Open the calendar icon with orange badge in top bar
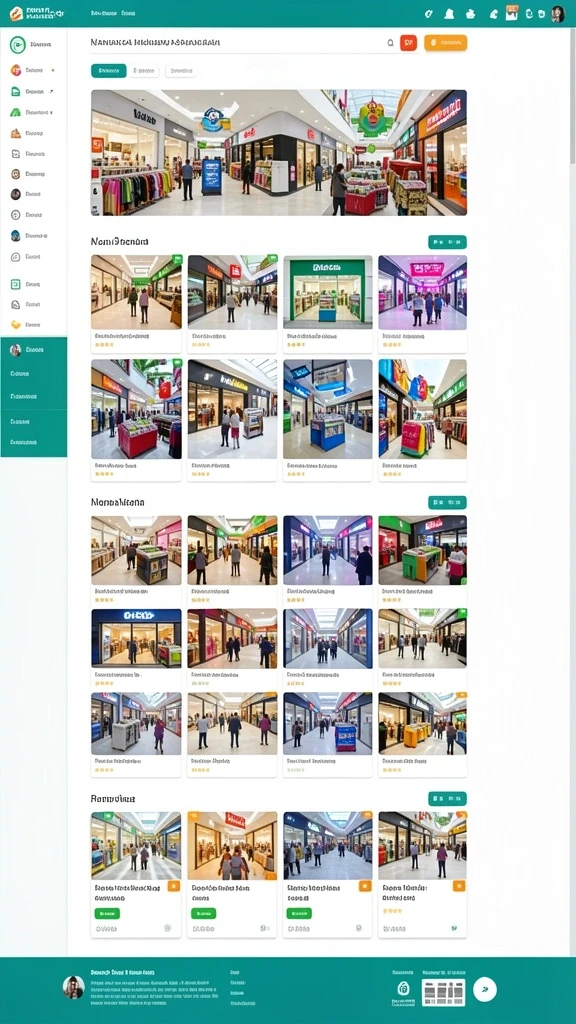This screenshot has width=576, height=1024. coord(511,13)
